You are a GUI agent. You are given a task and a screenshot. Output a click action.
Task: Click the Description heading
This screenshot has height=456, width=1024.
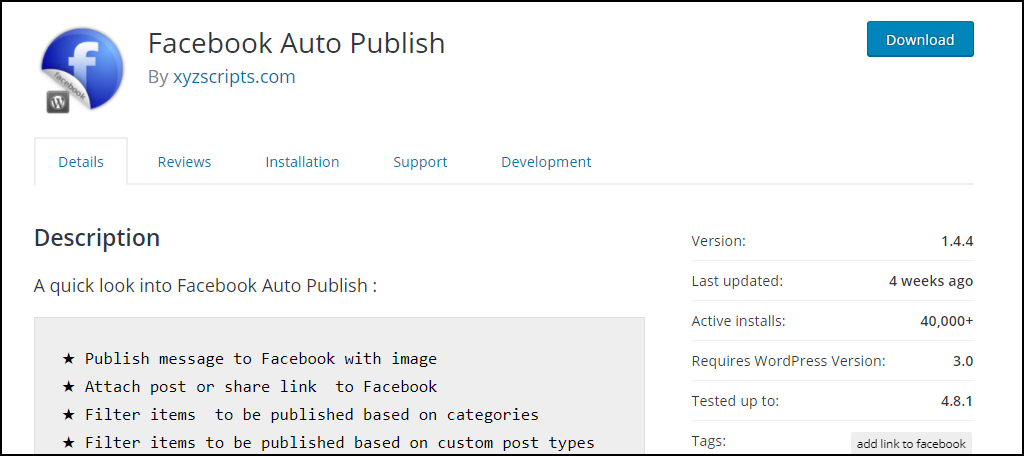click(97, 238)
